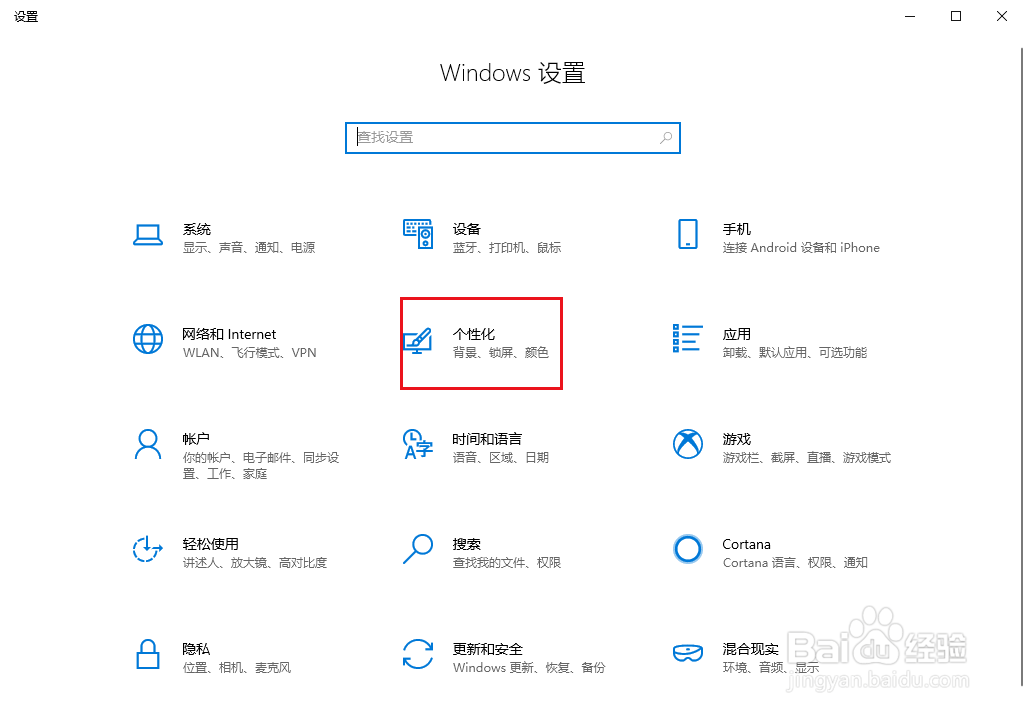
Task: Open the Privacy (隐私) lock icon
Action: click(x=148, y=654)
